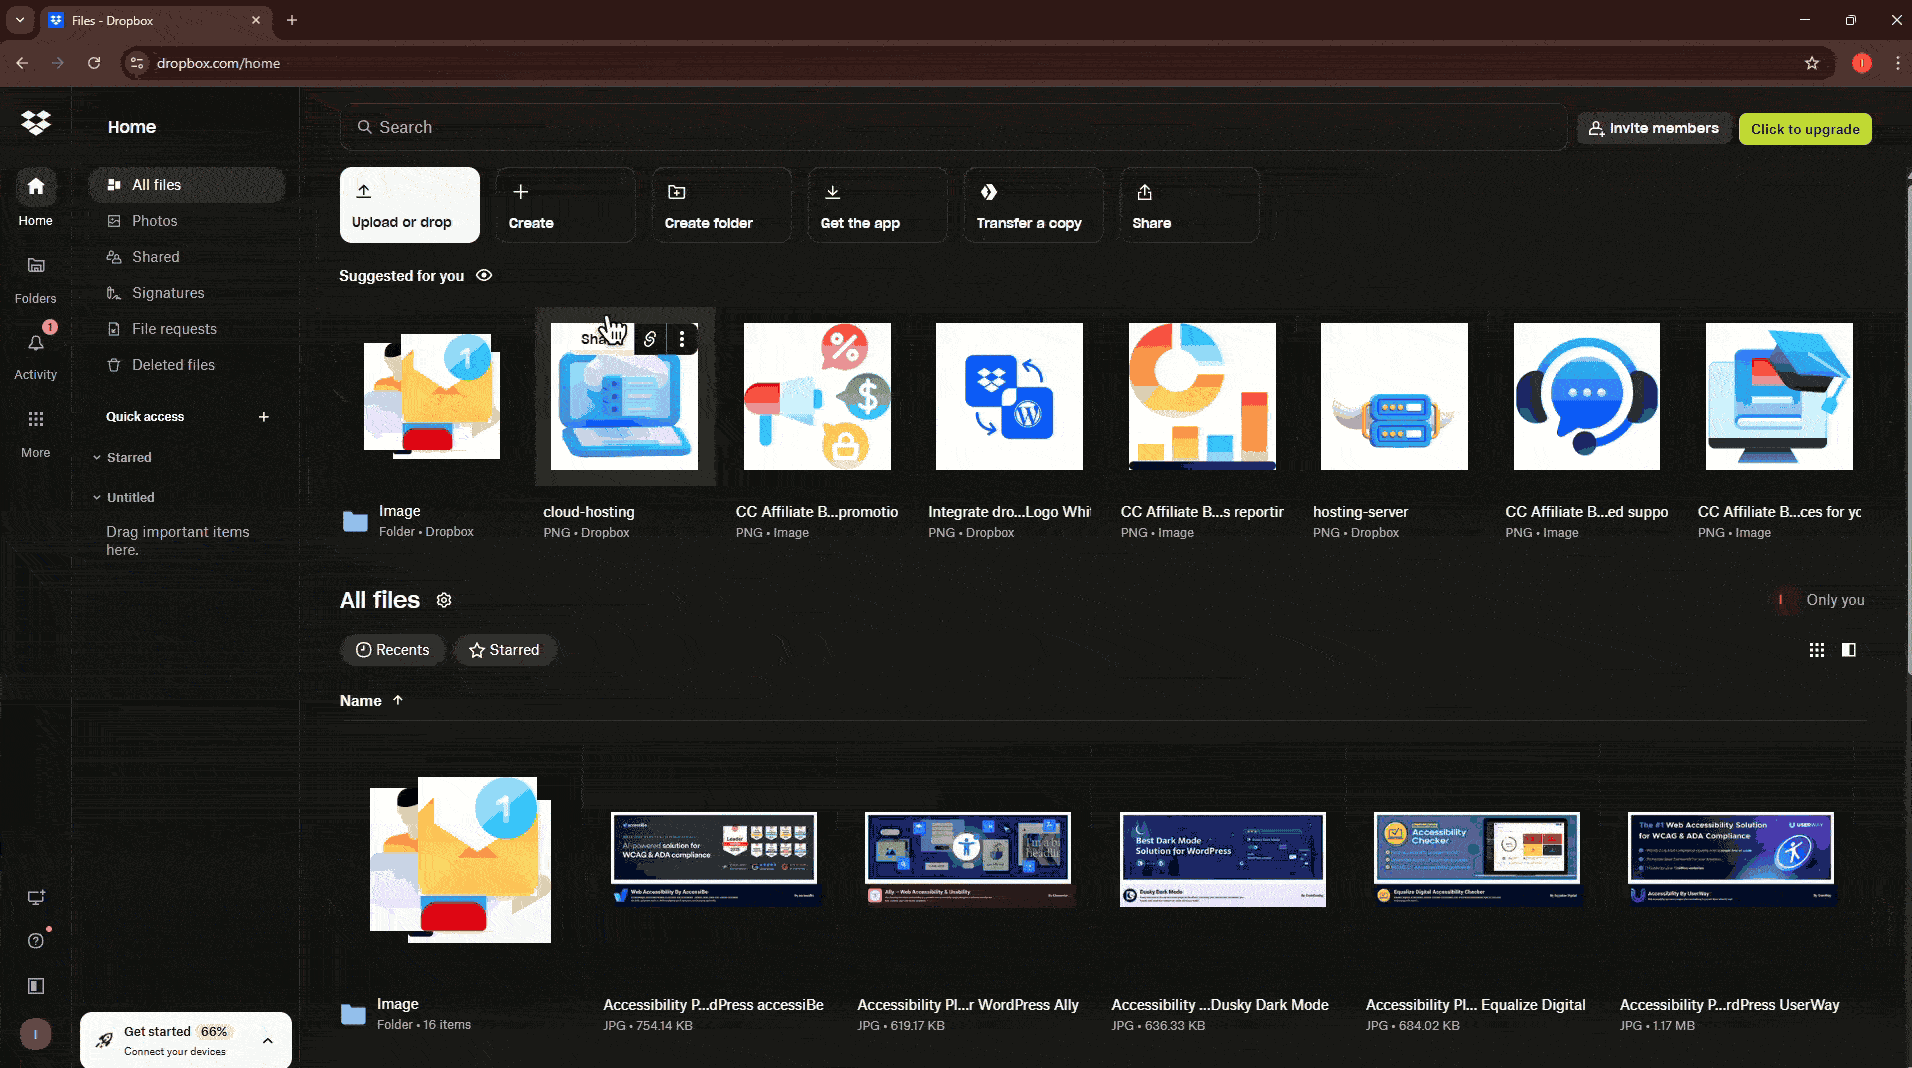Copy link for cloud-hosting suggested file
Image resolution: width=1912 pixels, height=1068 pixels.
coord(650,339)
